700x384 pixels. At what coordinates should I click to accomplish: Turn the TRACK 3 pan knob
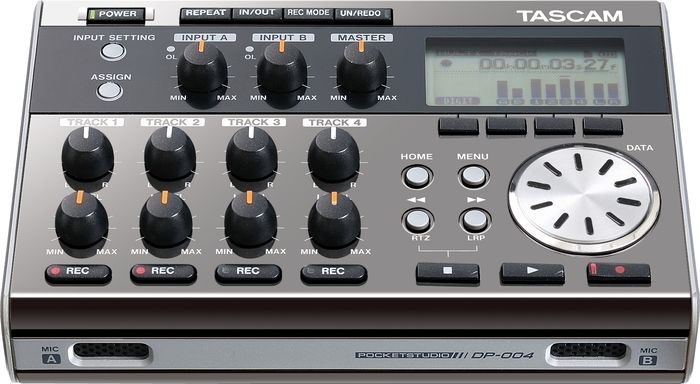pyautogui.click(x=252, y=155)
